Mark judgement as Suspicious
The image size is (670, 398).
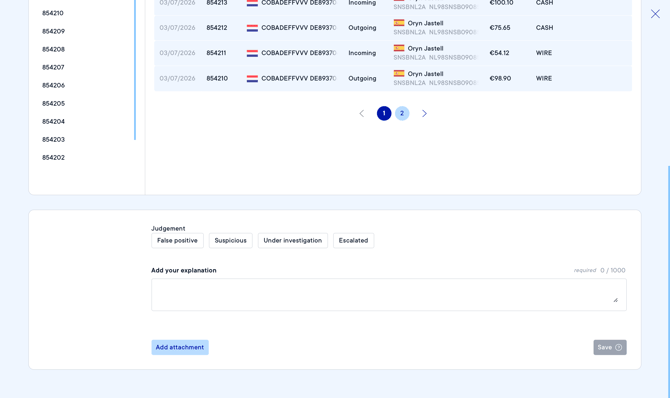coord(231,240)
